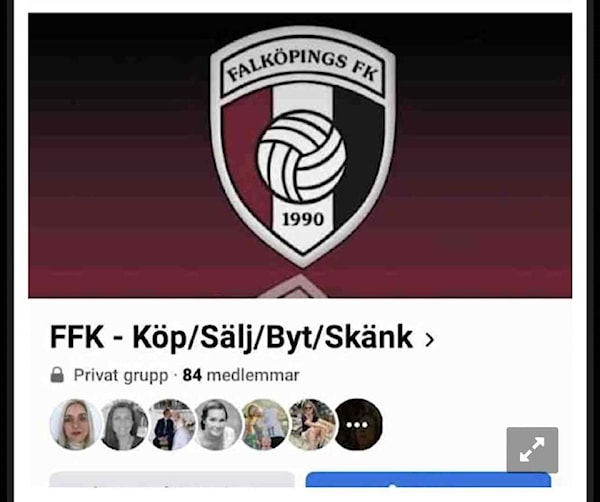Click the lock icon beside Privat grupp
This screenshot has height=502, width=600.
(x=57, y=375)
